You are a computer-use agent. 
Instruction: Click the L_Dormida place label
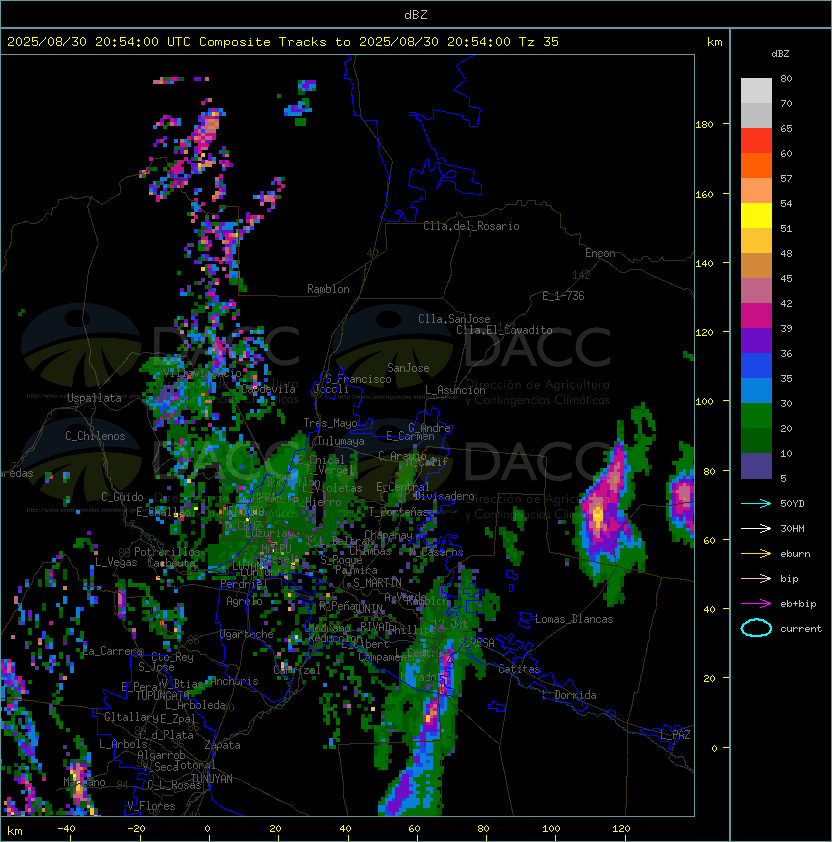coord(569,695)
